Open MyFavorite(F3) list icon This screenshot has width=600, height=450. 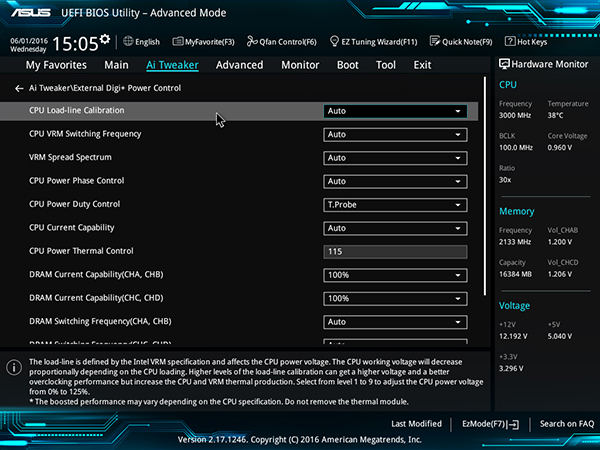tap(178, 41)
